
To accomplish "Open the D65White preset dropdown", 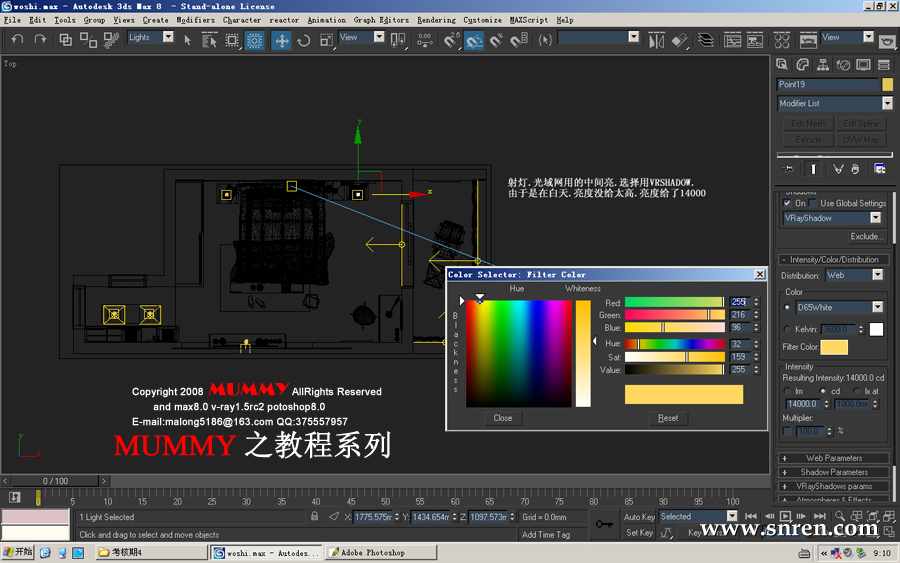I will tap(877, 307).
